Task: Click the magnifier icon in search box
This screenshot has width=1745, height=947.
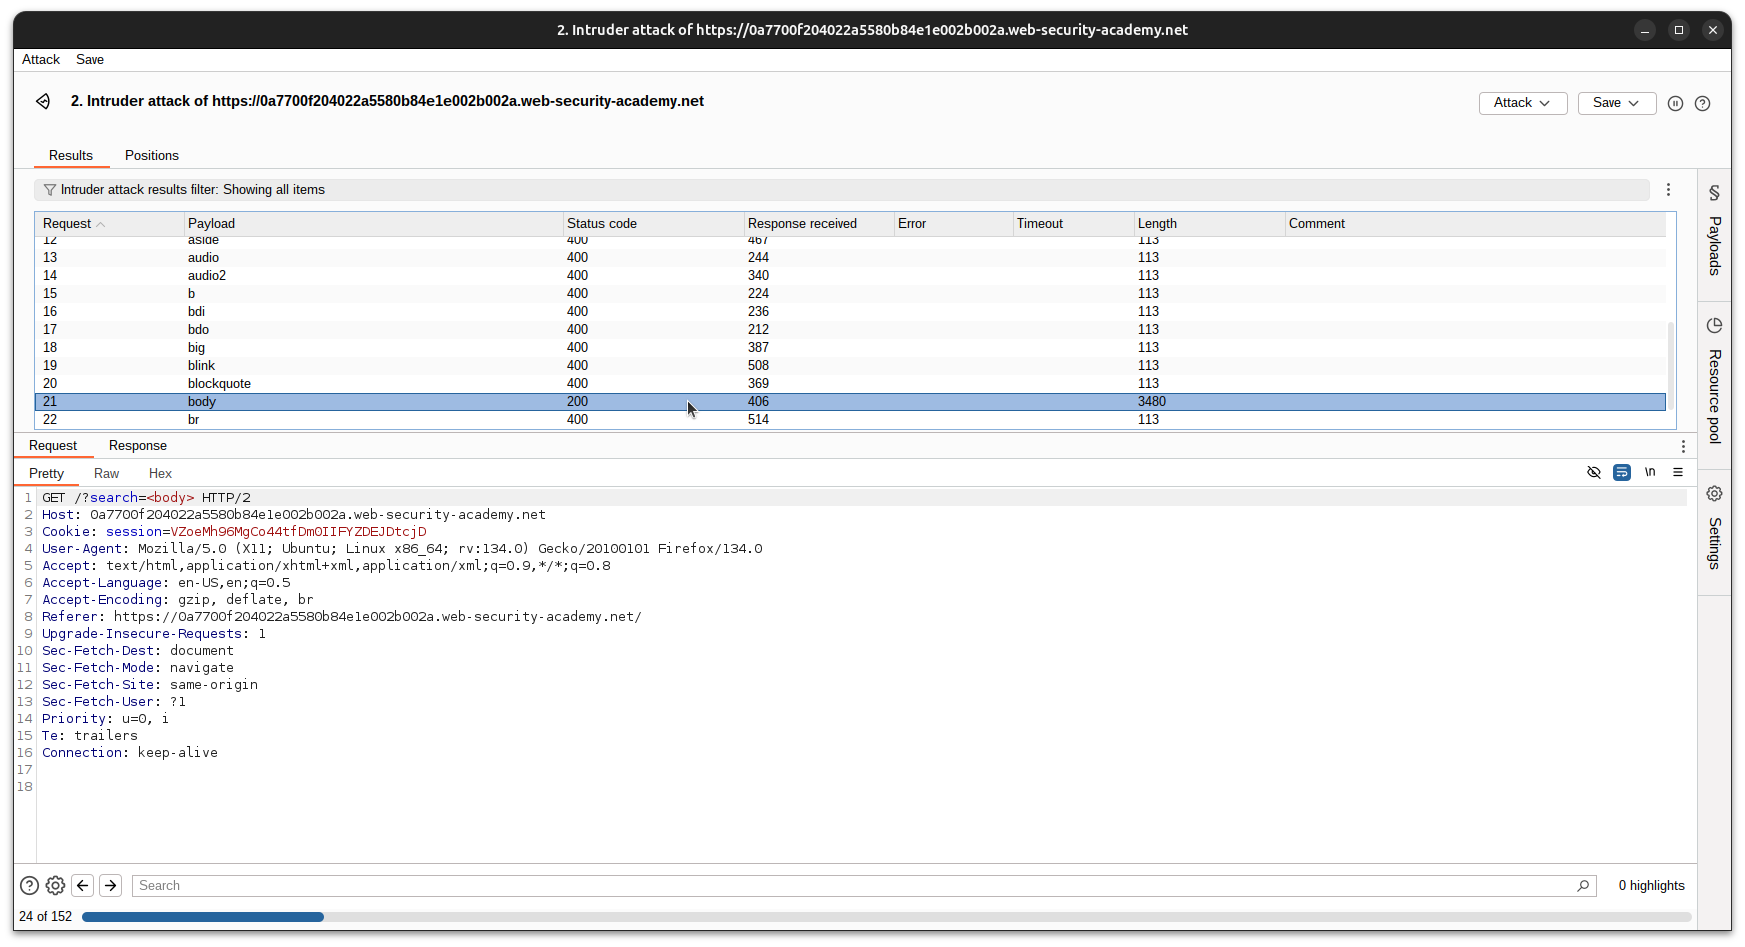Action: point(1583,885)
